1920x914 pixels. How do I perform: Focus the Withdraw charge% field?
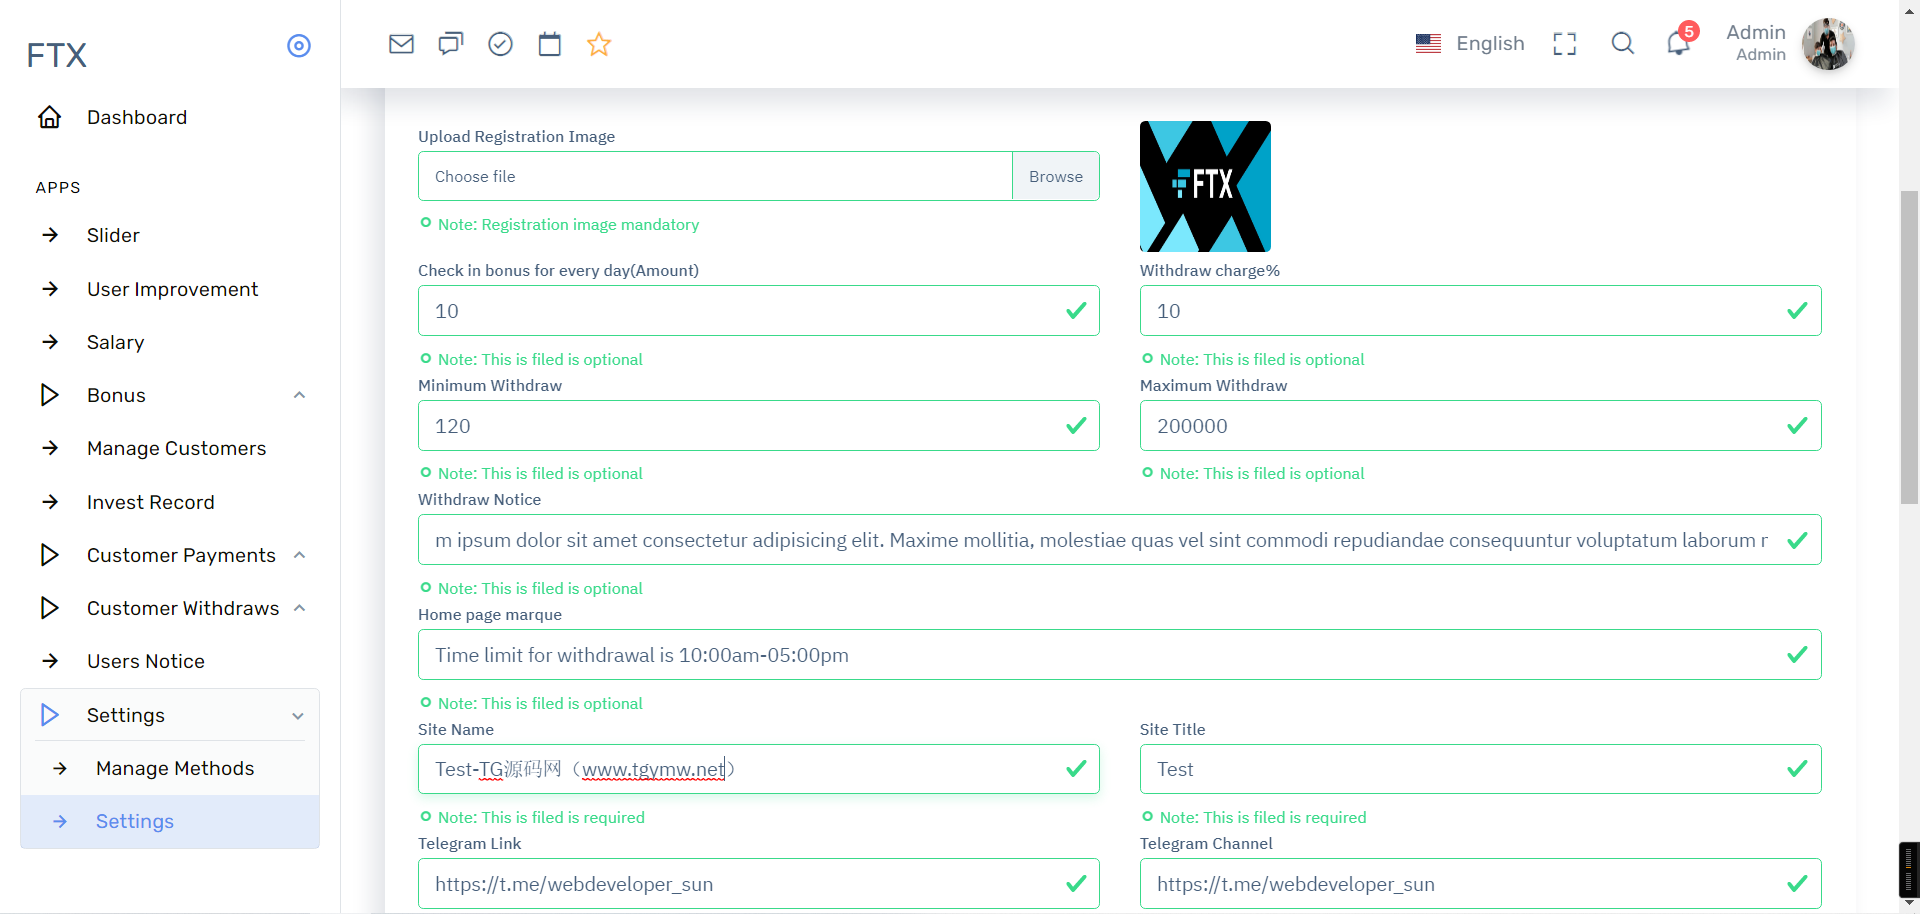tap(1480, 311)
